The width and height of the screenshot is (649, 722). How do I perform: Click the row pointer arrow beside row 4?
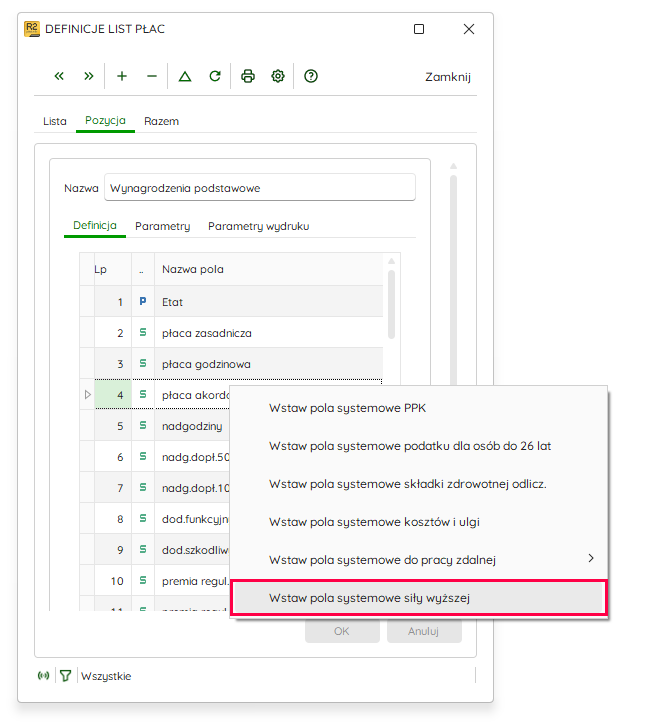click(88, 395)
